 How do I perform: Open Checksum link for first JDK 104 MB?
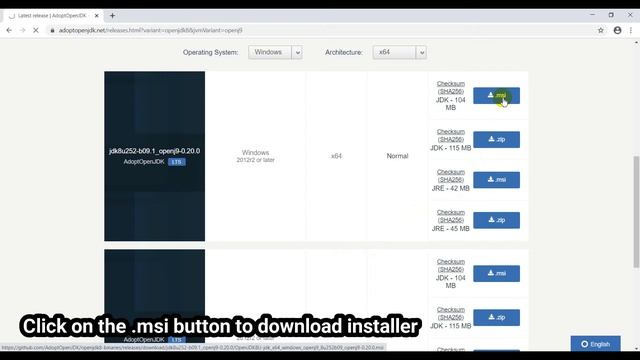point(451,87)
